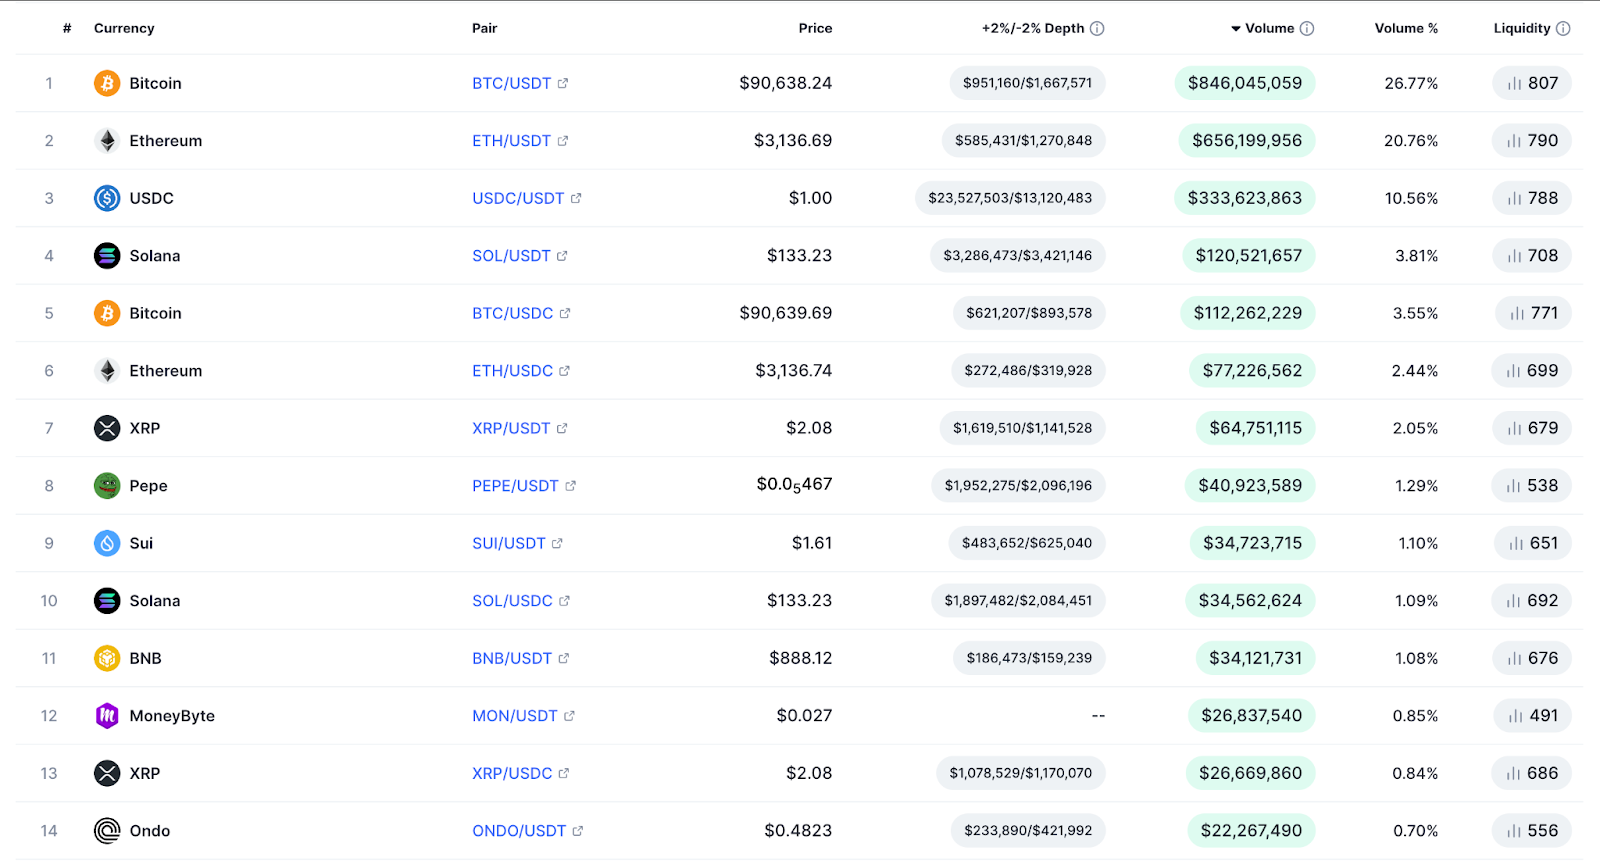Click the info icon next to Liquidity header
This screenshot has height=861, width=1600.
[1563, 28]
